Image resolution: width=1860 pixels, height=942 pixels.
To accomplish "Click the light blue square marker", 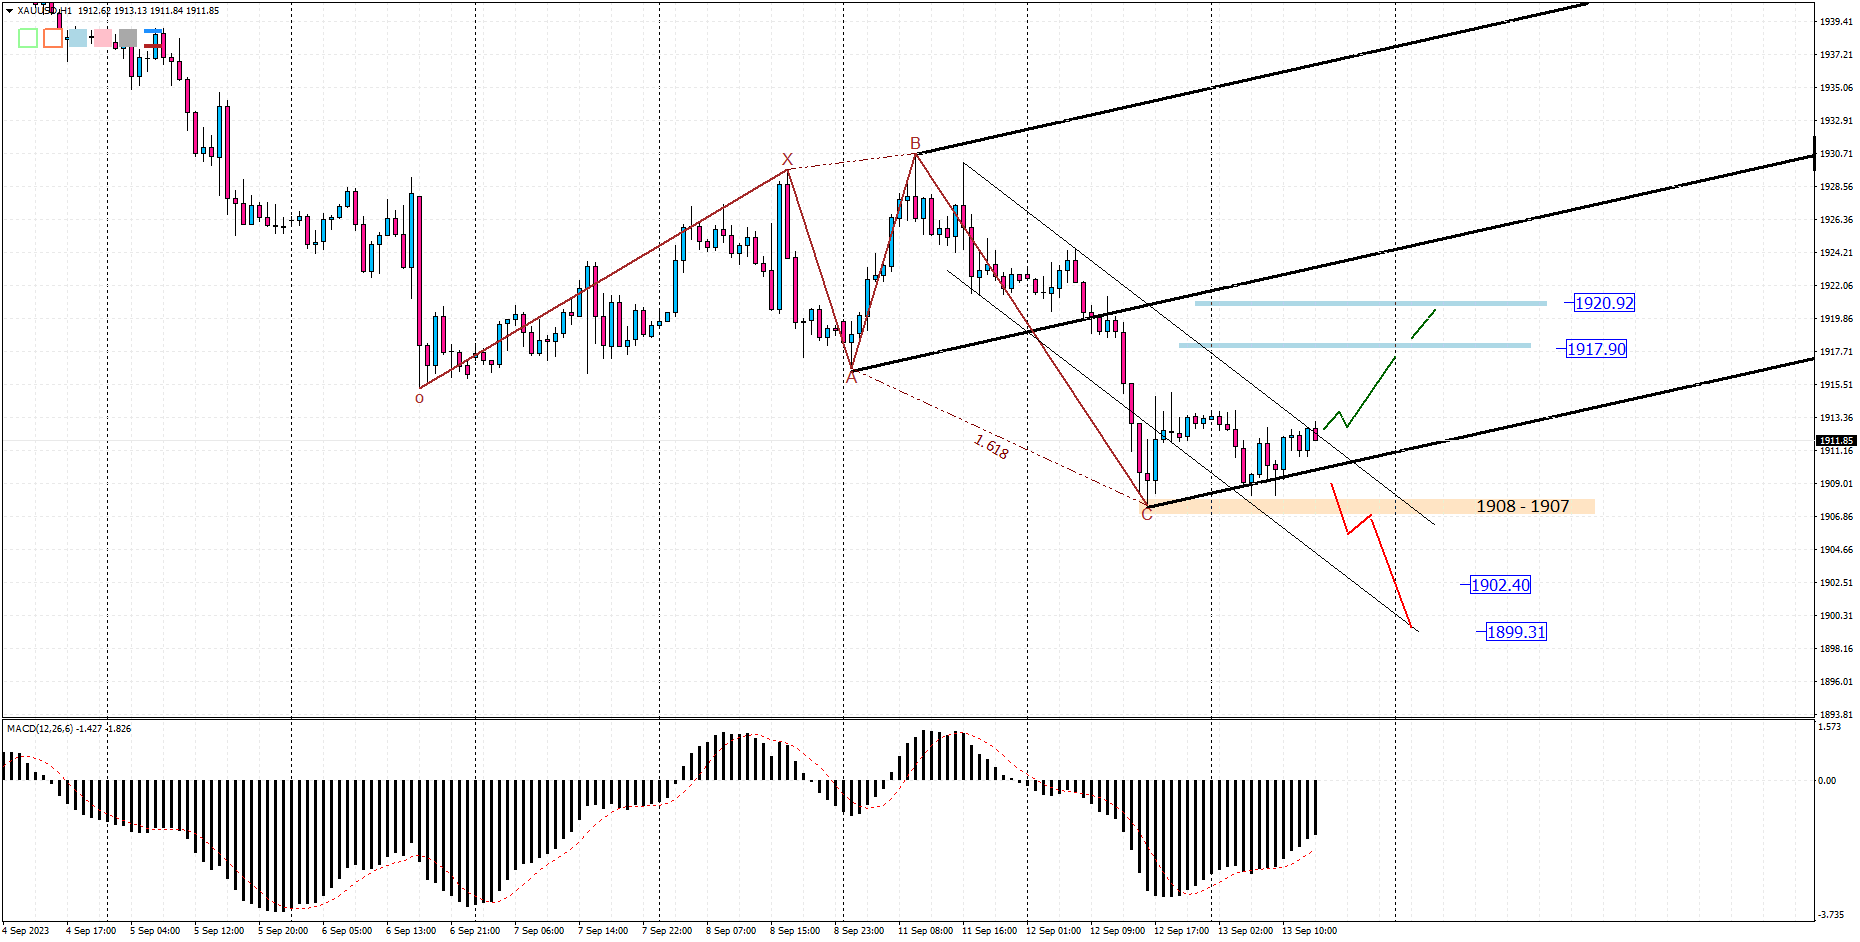I will click(78, 39).
